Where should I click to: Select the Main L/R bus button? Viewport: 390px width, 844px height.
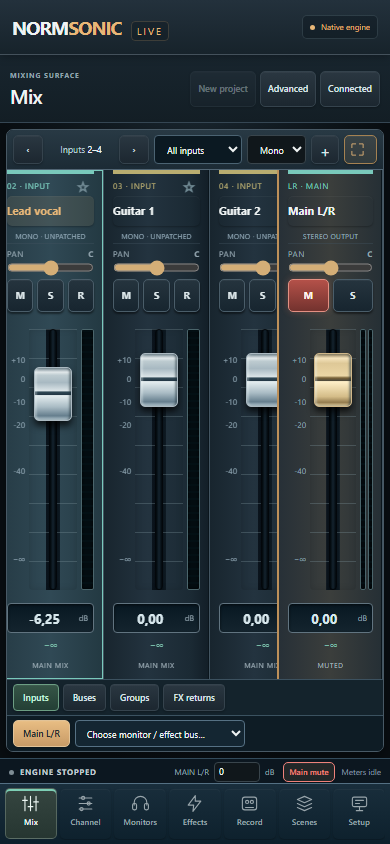pyautogui.click(x=41, y=734)
